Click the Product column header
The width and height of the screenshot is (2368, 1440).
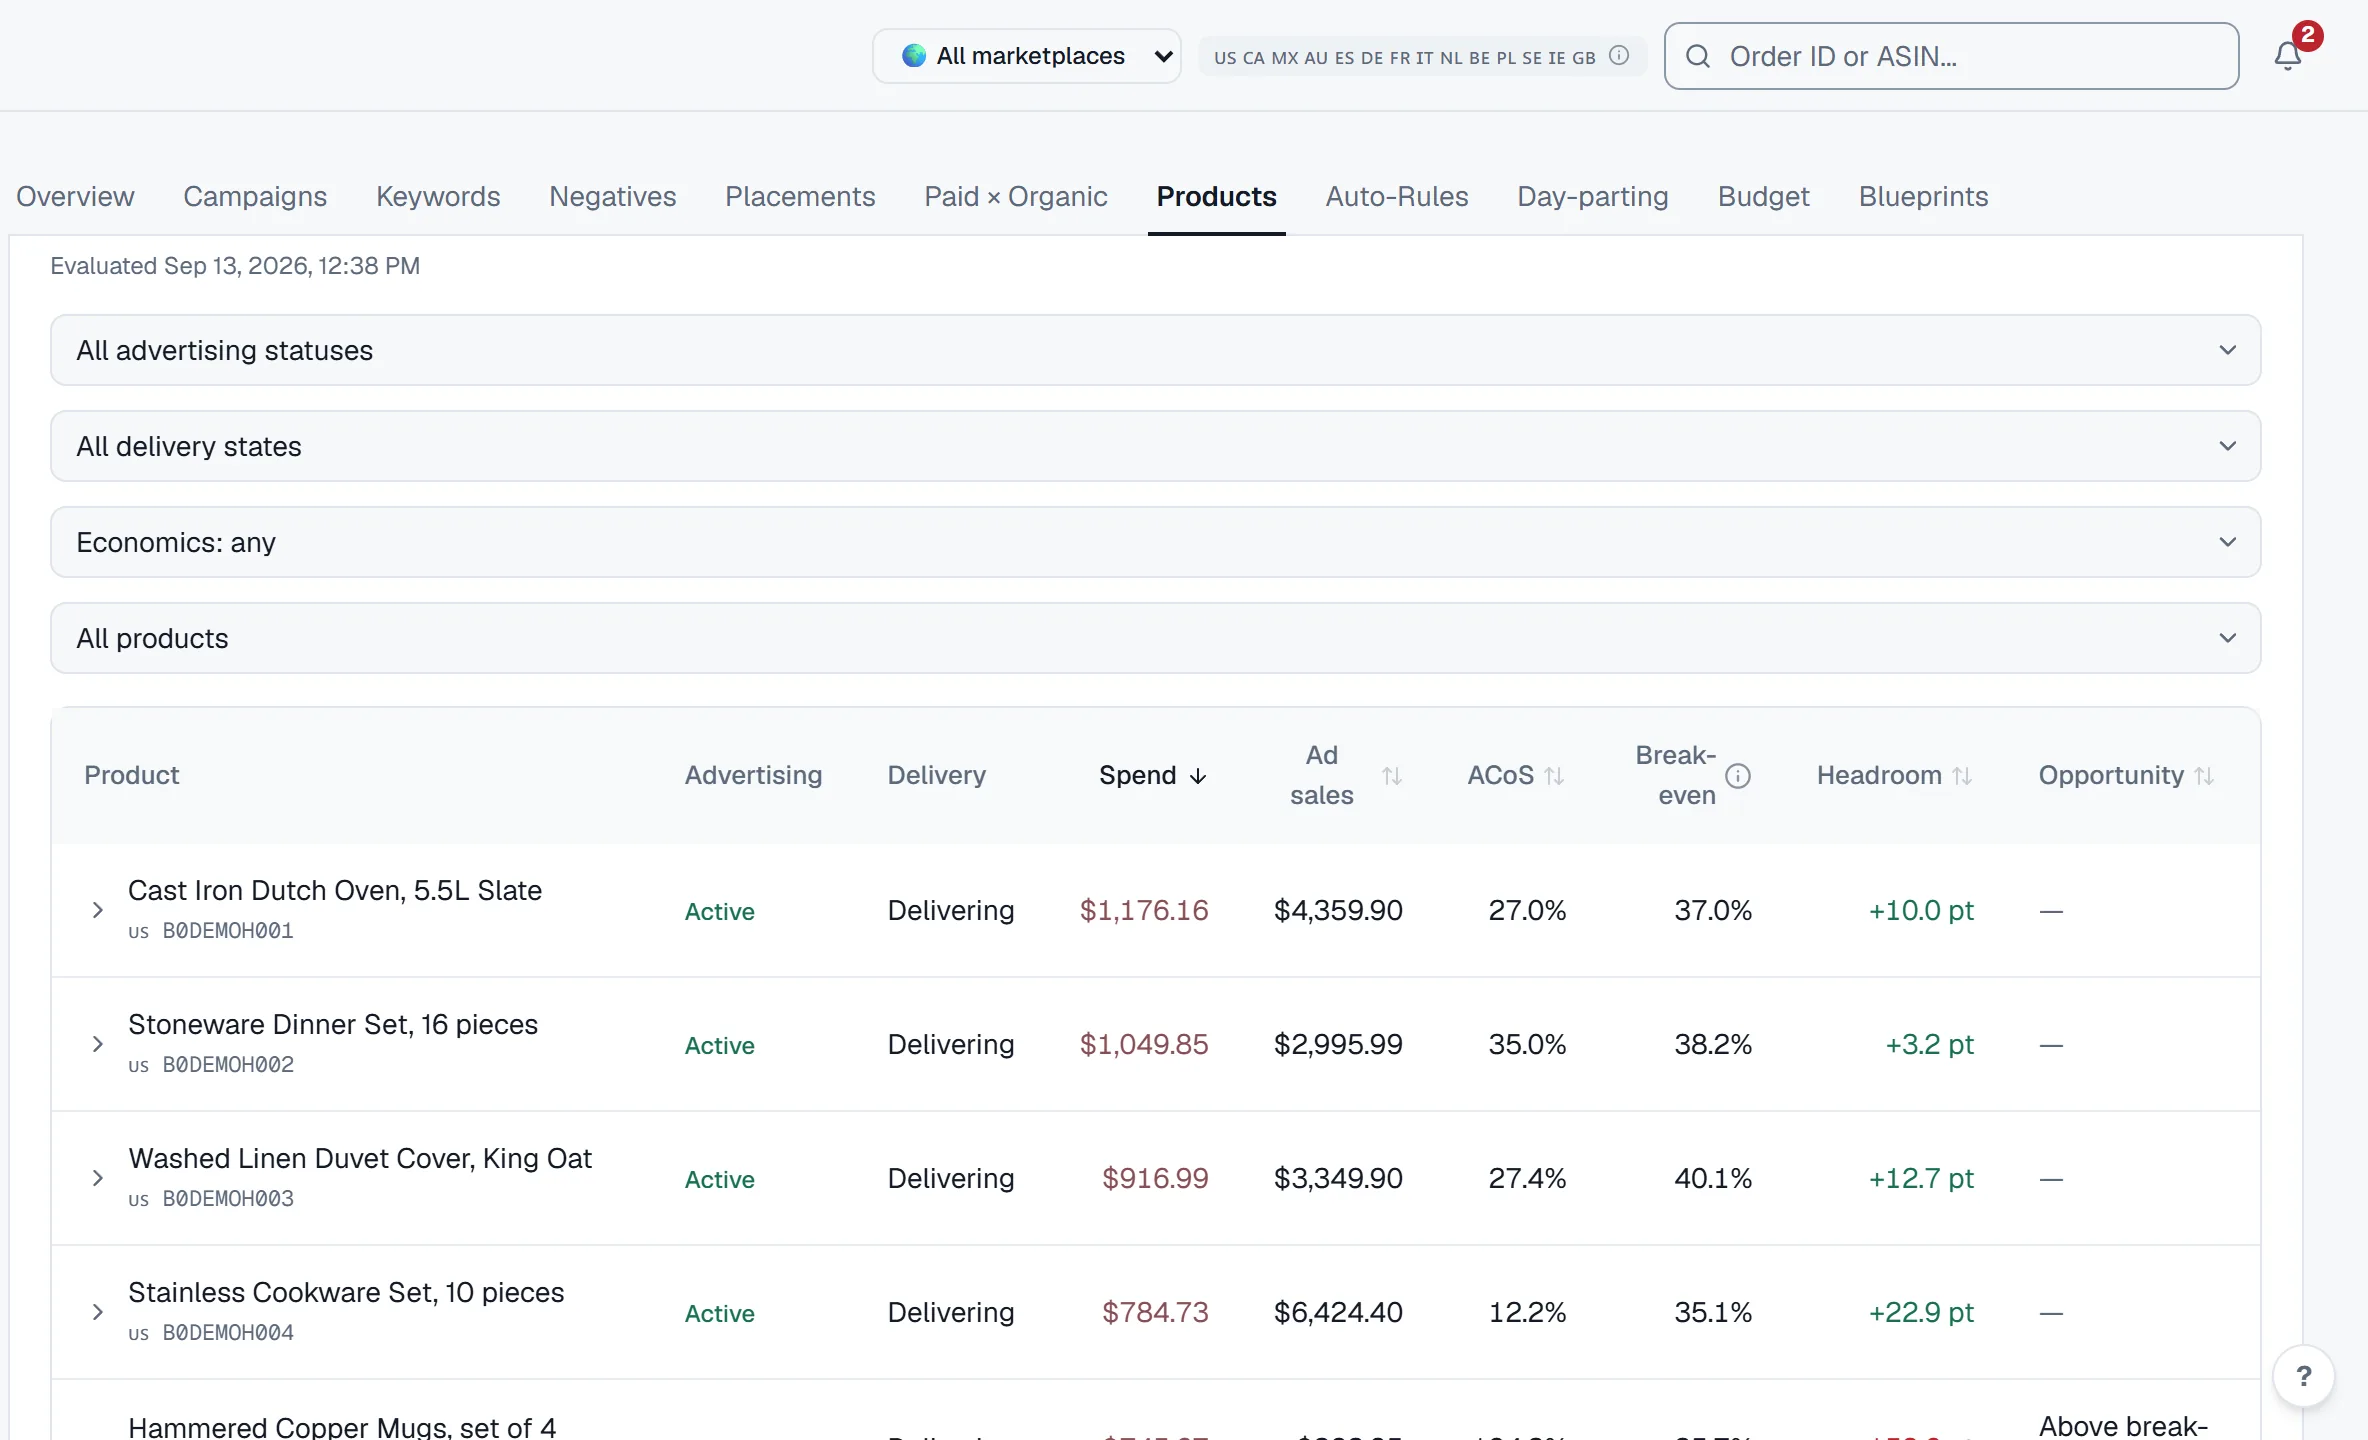pos(131,775)
